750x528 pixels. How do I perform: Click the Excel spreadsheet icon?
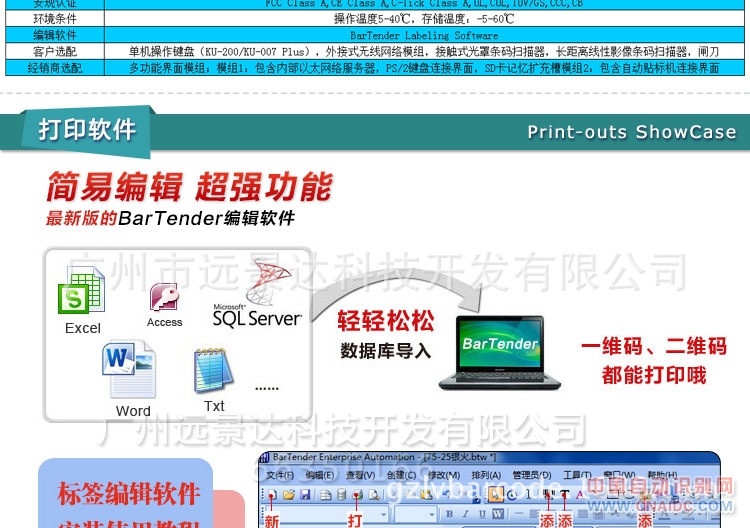pos(81,290)
